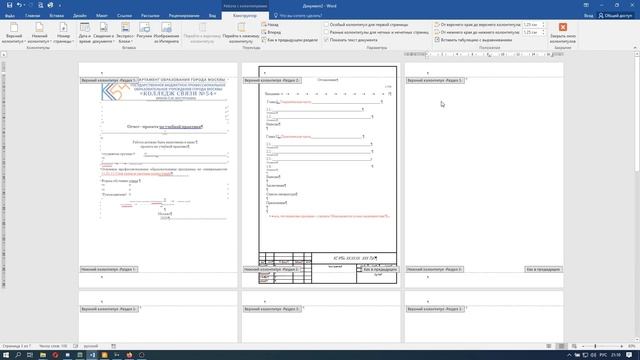This screenshot has width=640, height=360.
Task: Save the document from the quick access toolbar
Action: [9, 5]
